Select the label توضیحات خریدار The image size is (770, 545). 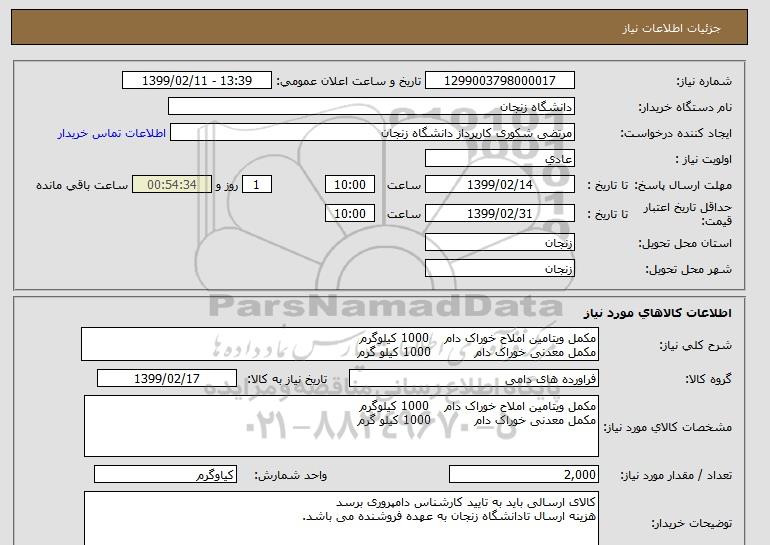click(691, 523)
